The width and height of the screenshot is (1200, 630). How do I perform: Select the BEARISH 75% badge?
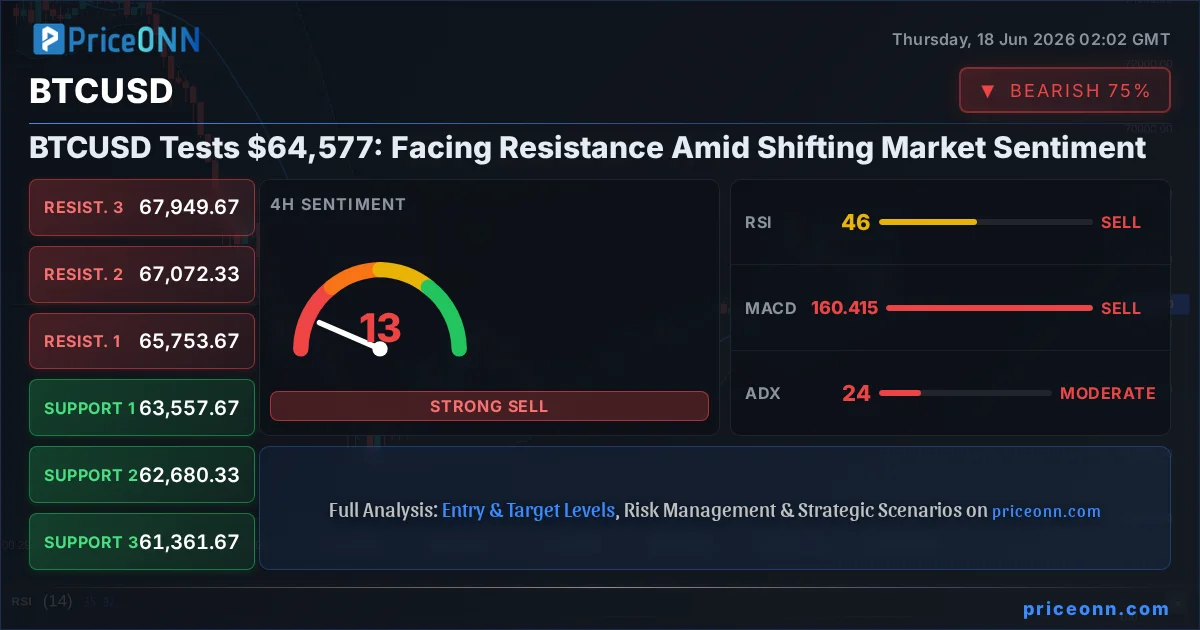coord(1064,91)
